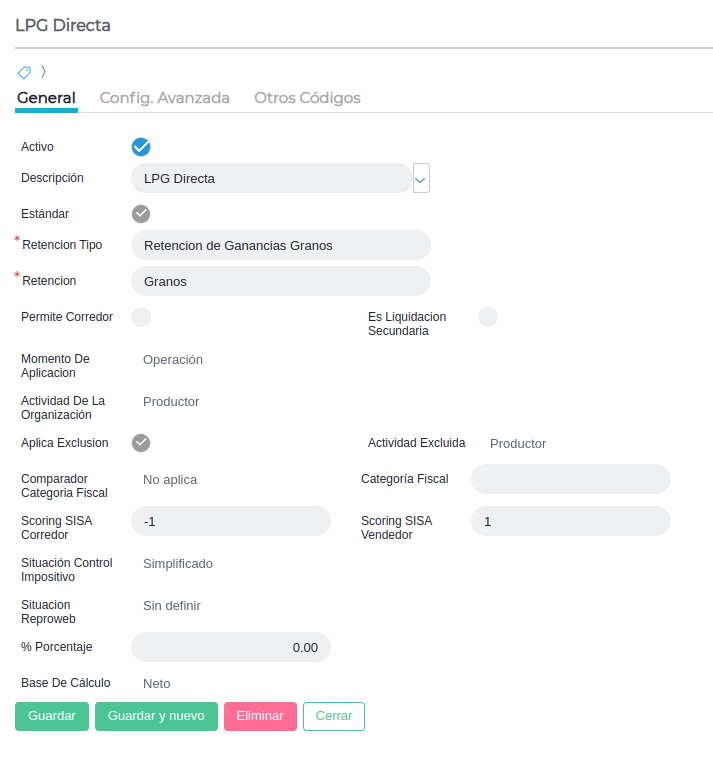713x763 pixels.
Task: Click the Eliminar button
Action: pos(260,716)
